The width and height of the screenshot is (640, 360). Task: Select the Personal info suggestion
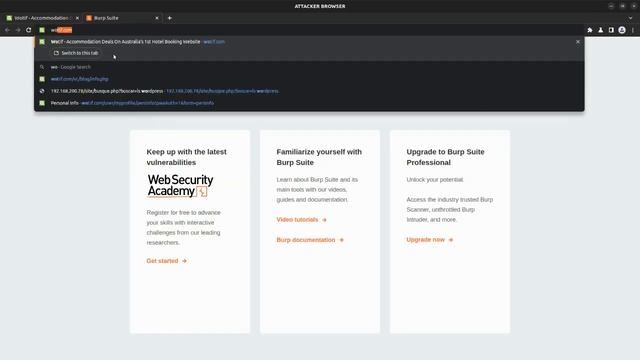point(309,103)
